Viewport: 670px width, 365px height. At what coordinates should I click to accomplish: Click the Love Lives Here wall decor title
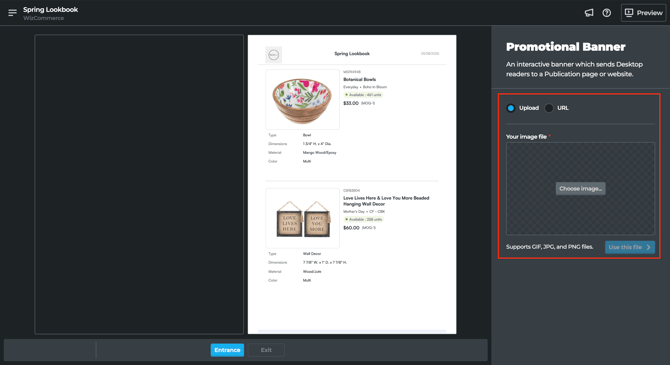point(386,201)
